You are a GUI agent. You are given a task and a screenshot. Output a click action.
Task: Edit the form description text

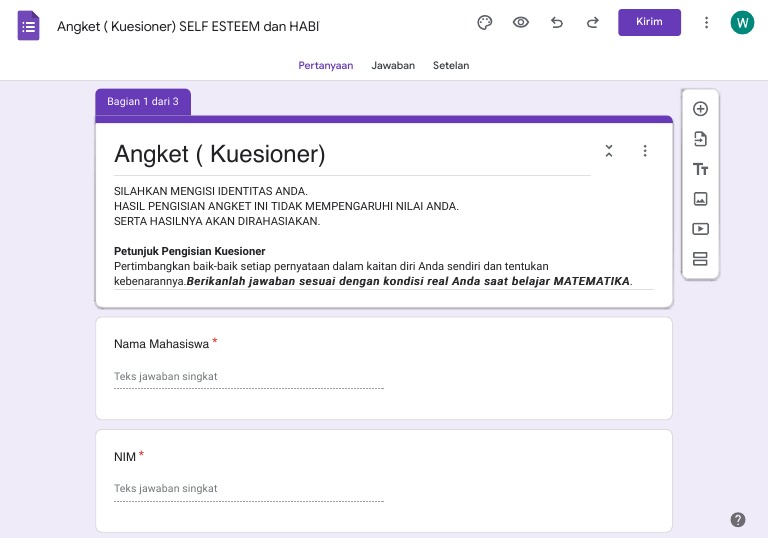tap(384, 236)
